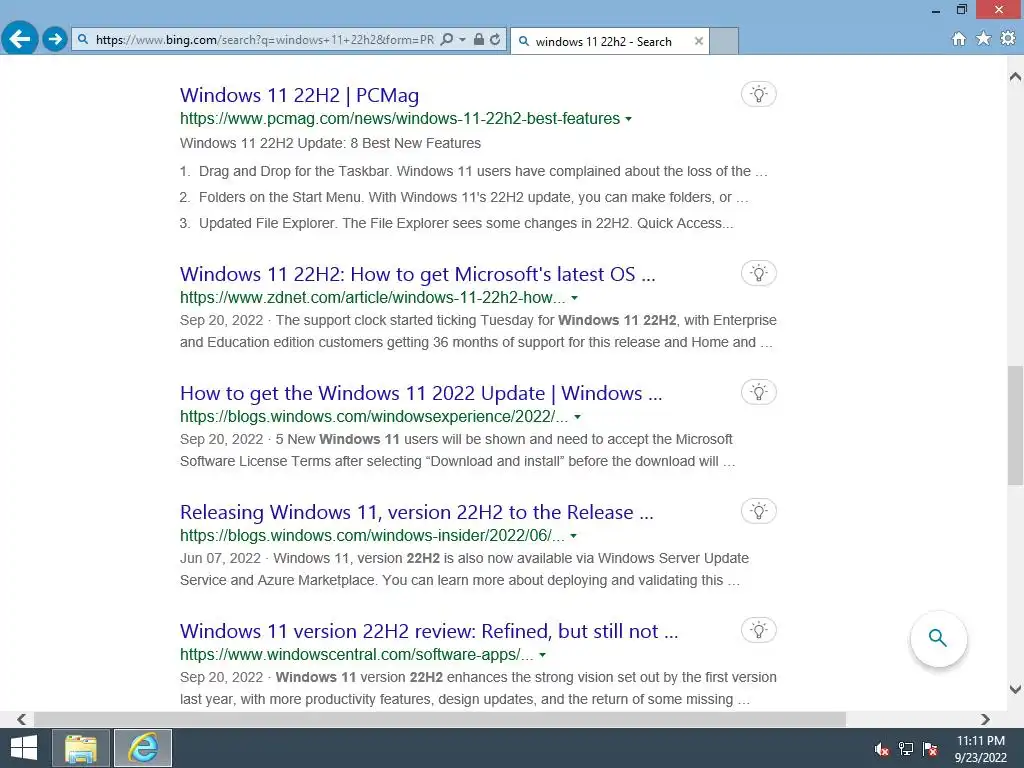Screen dimensions: 1024x768
Task: Expand dropdown arrow next to windowscentral.com URL
Action: [x=542, y=654]
